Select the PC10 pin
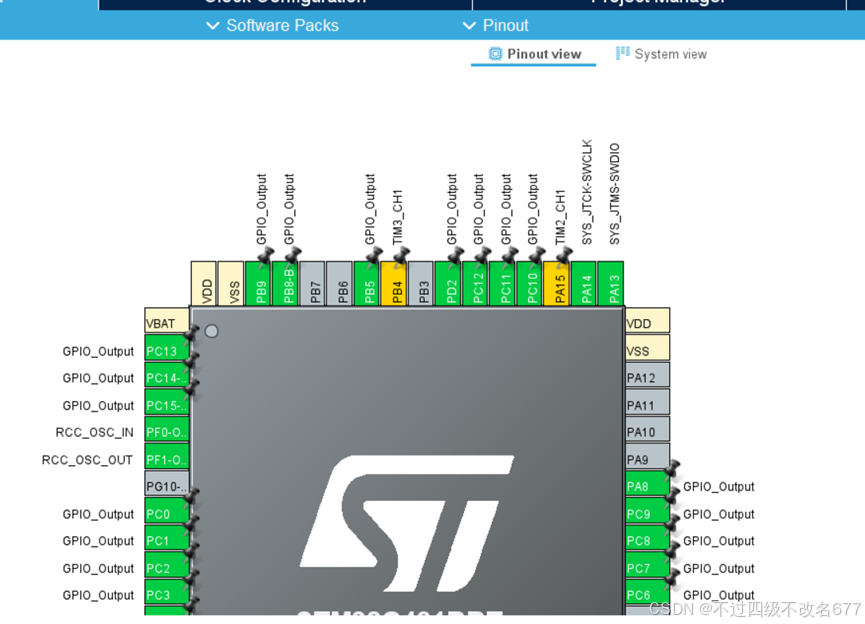 (x=530, y=284)
